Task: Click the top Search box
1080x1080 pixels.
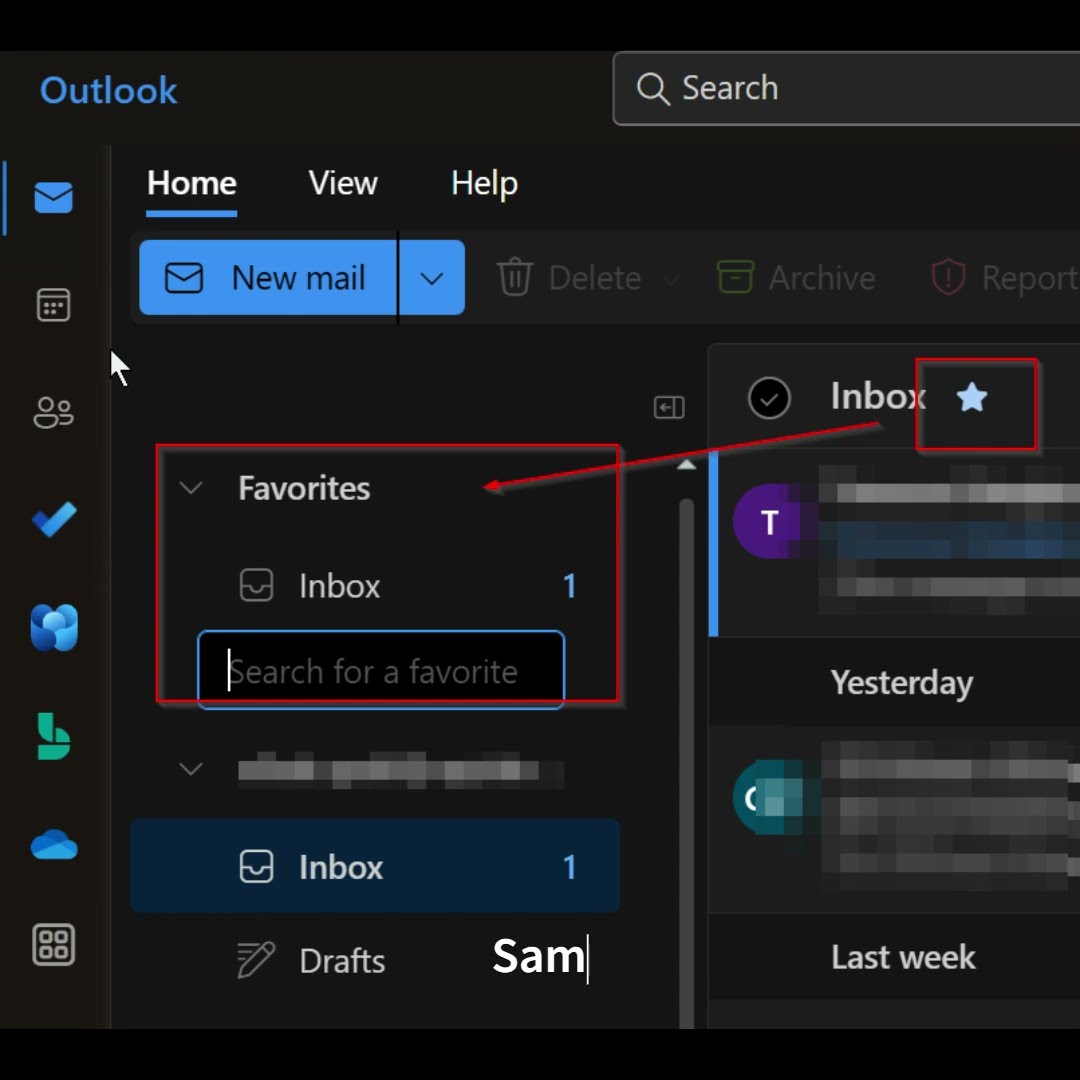Action: [846, 89]
